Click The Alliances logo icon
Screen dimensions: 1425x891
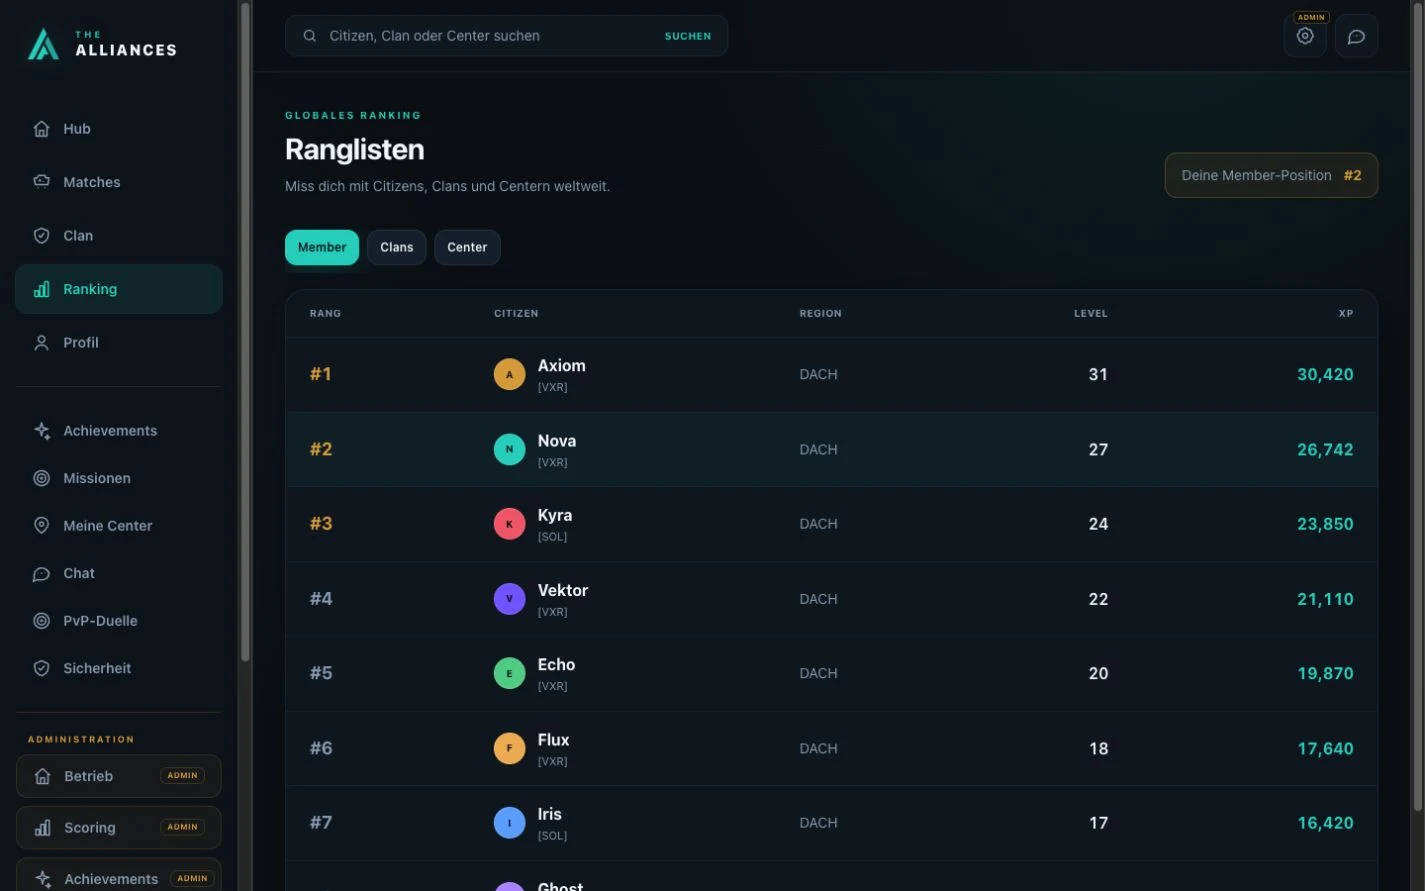pos(43,44)
